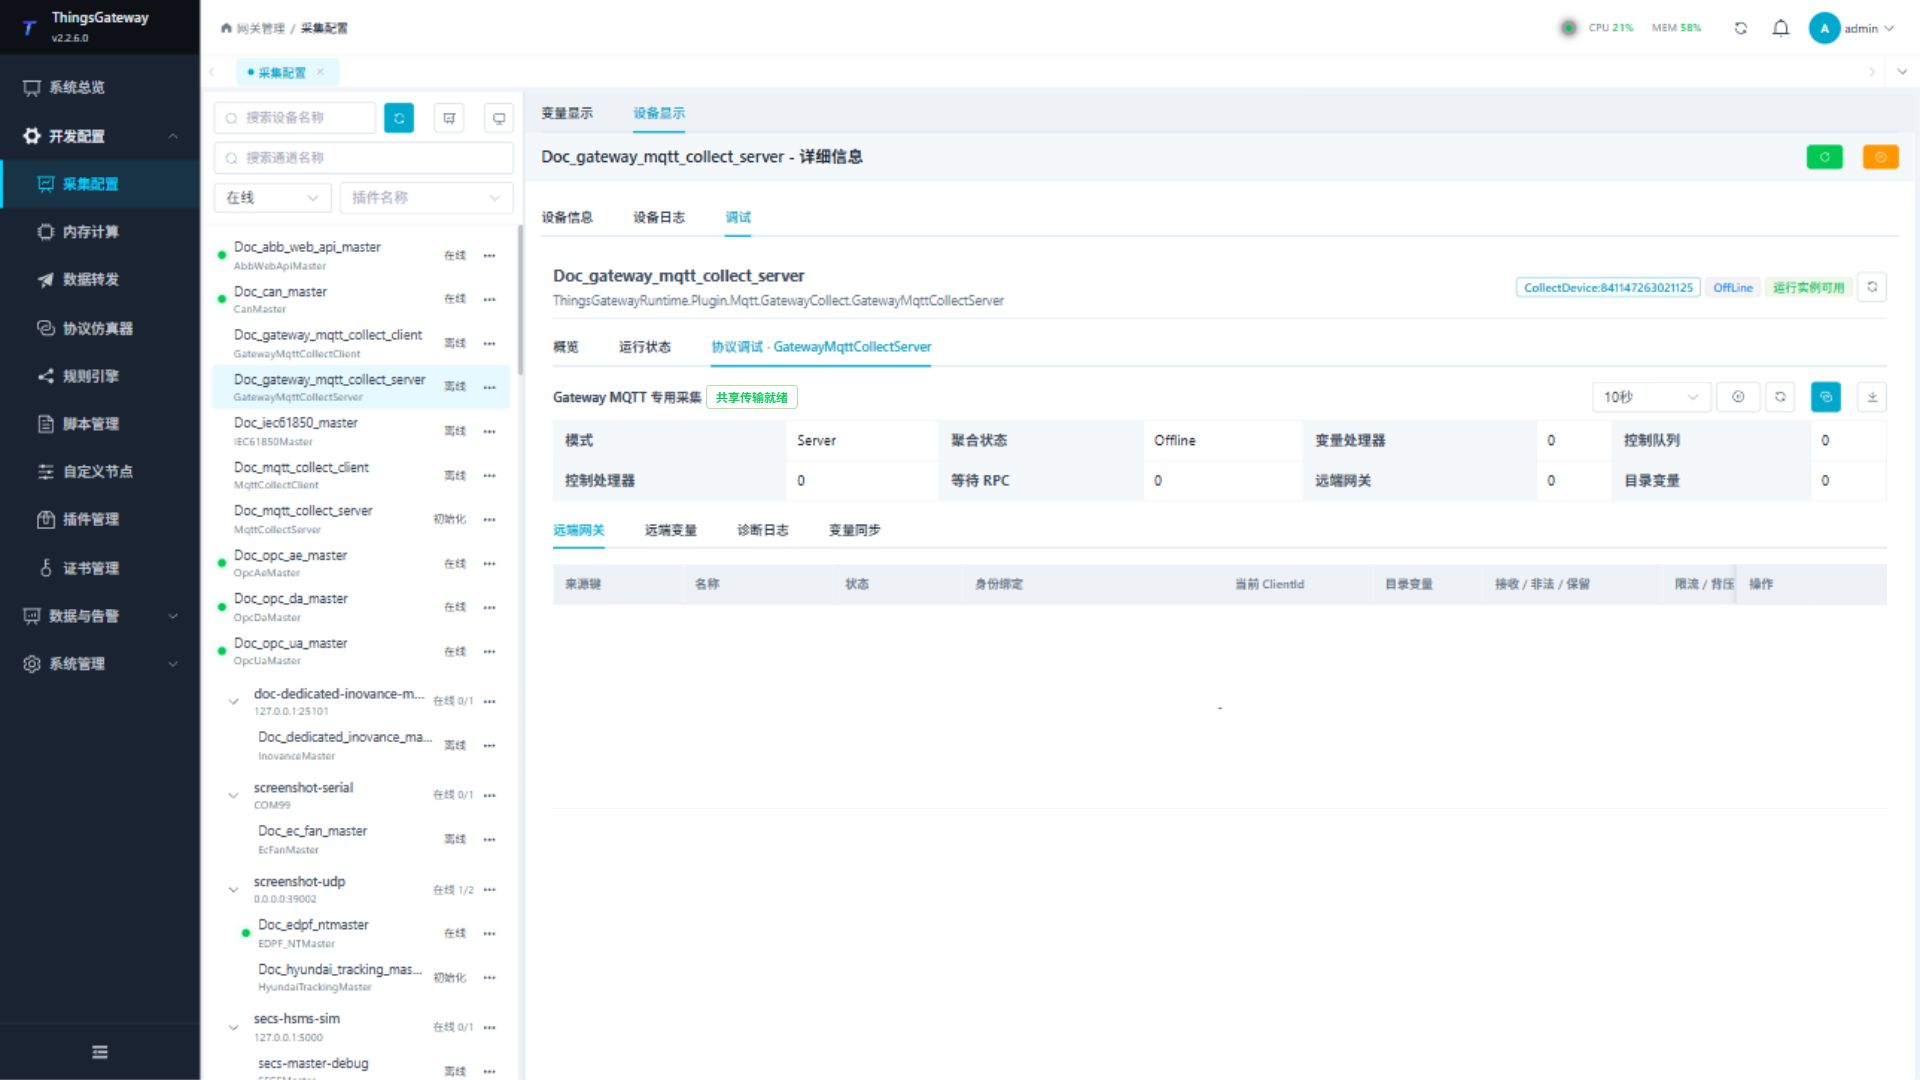The image size is (1920, 1080).
Task: Click the blue refresh device list button
Action: [399, 118]
